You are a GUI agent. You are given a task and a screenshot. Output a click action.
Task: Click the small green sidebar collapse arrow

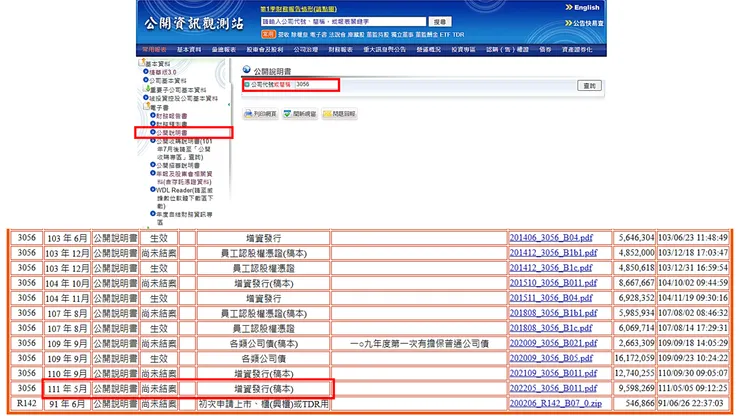[229, 105]
